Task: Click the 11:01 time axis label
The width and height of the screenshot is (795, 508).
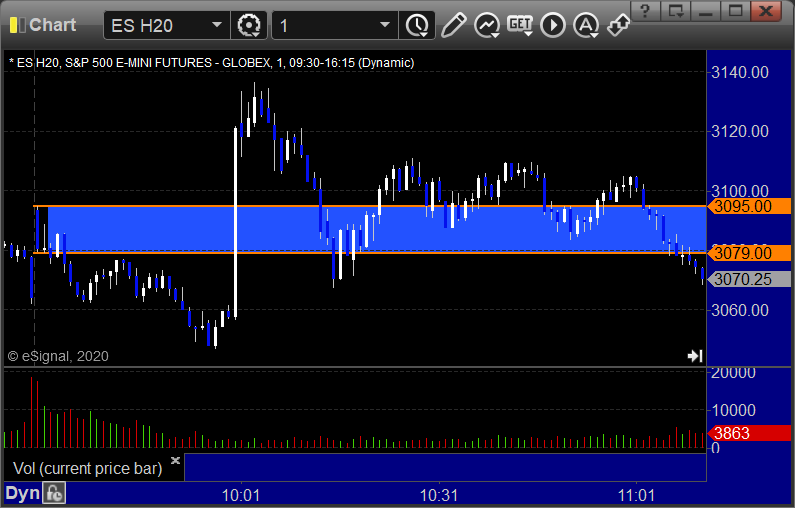Action: [637, 495]
